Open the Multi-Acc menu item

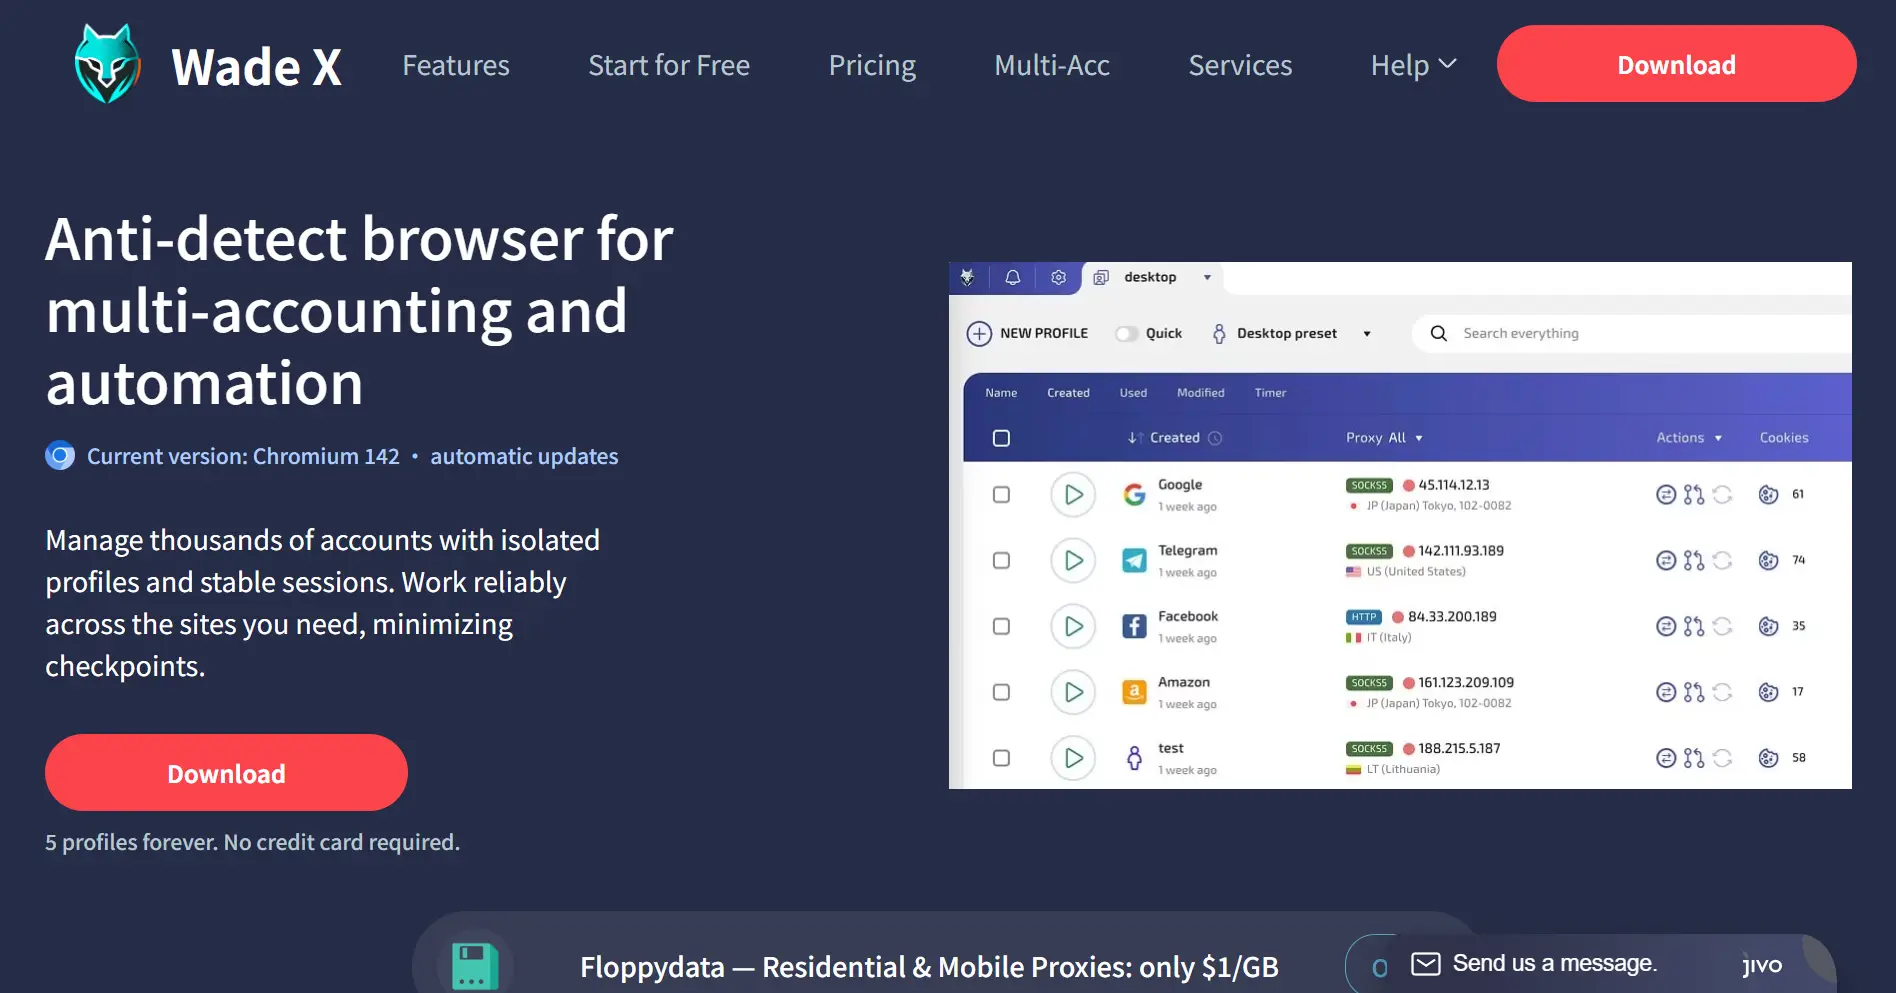(1052, 66)
